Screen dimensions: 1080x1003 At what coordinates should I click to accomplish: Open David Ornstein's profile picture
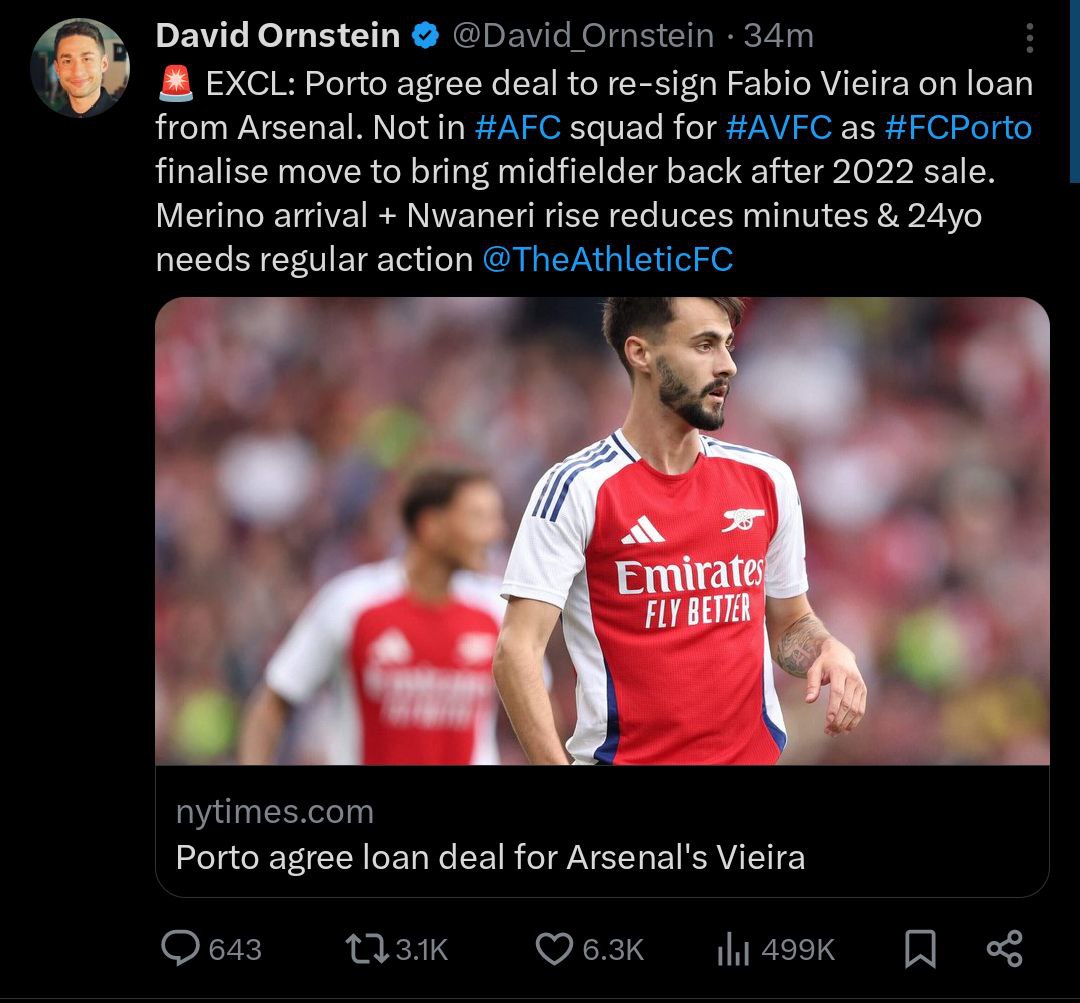[x=80, y=68]
